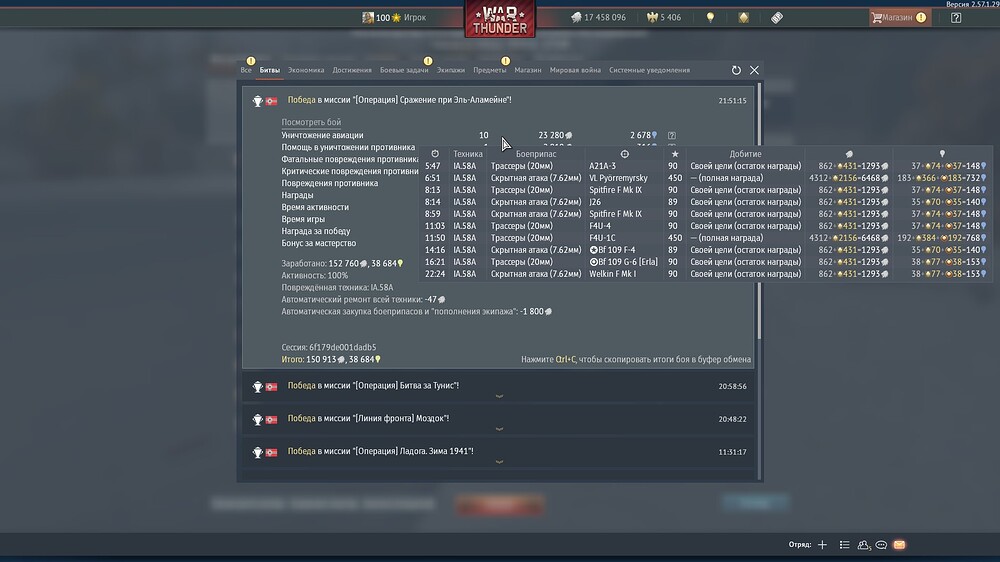Image resolution: width=1000 pixels, height=562 pixels.
Task: Expand the Ладога Зима 1941 entry
Action: point(499,454)
